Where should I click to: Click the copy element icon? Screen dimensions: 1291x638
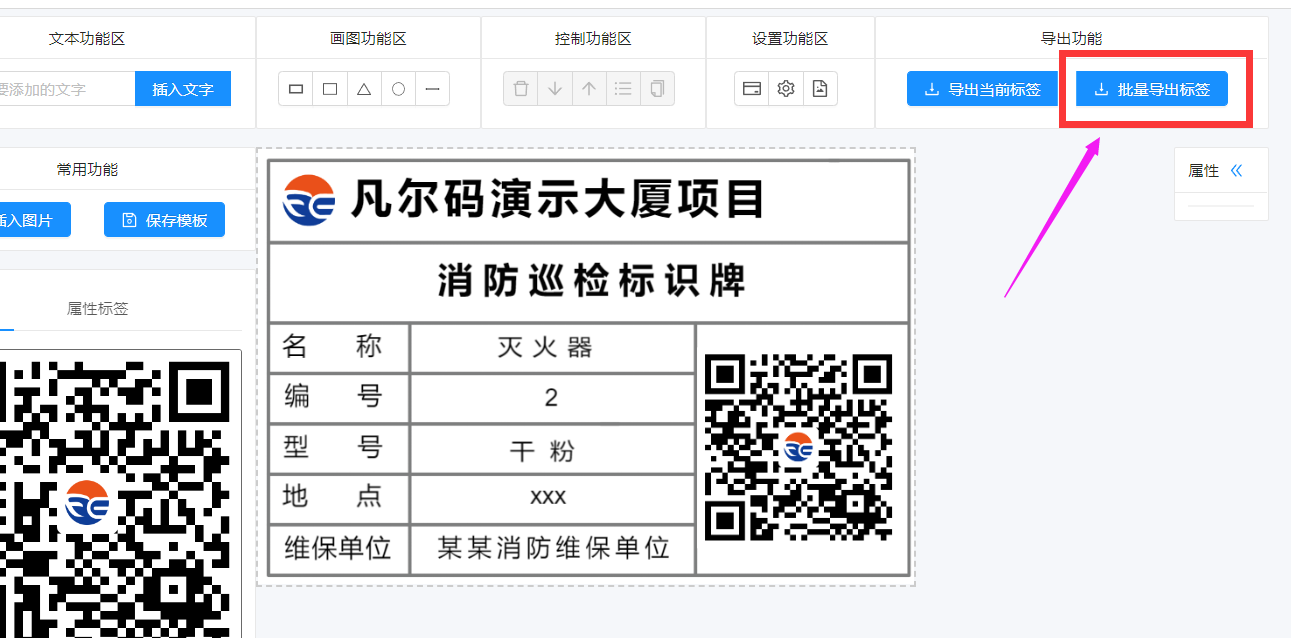657,89
